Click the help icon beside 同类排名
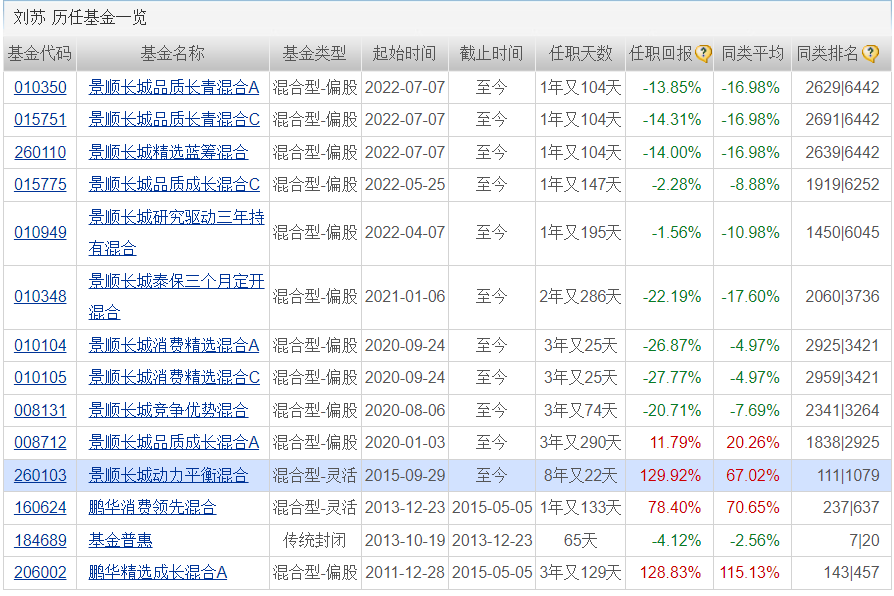Screen dimensions: 894x596 870,54
